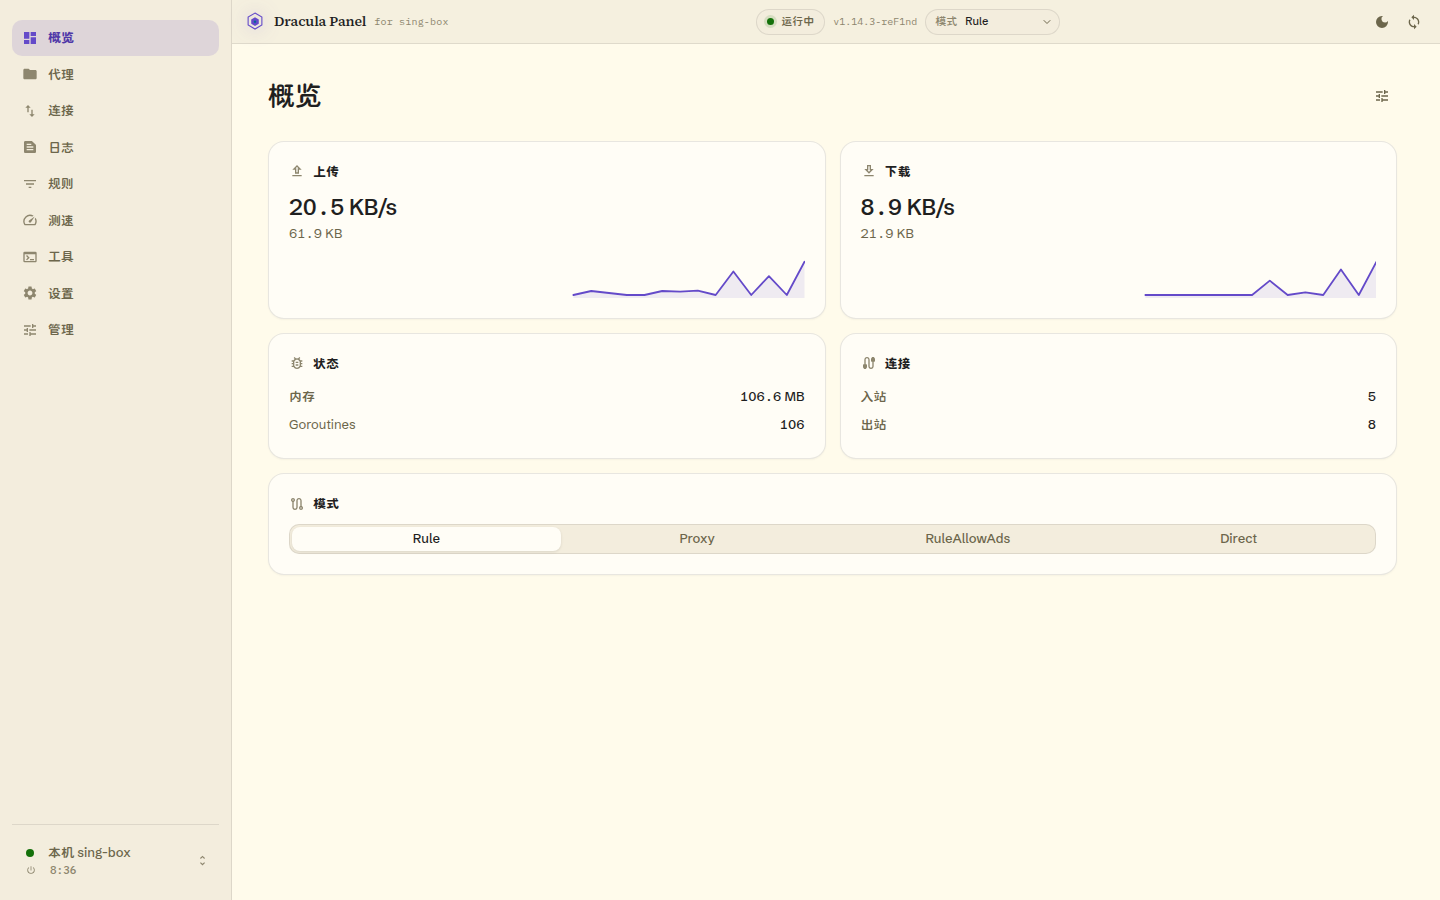Click the chip icon beside 状态
Viewport: 1440px width, 900px height.
point(297,363)
